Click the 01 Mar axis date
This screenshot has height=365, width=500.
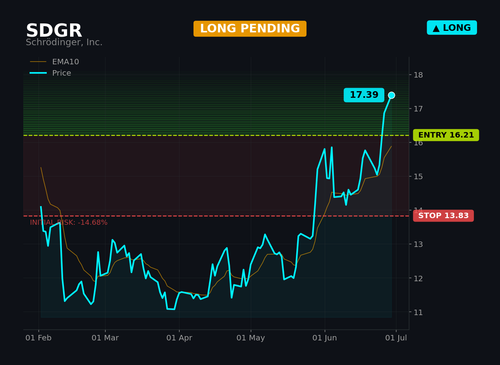(105, 338)
